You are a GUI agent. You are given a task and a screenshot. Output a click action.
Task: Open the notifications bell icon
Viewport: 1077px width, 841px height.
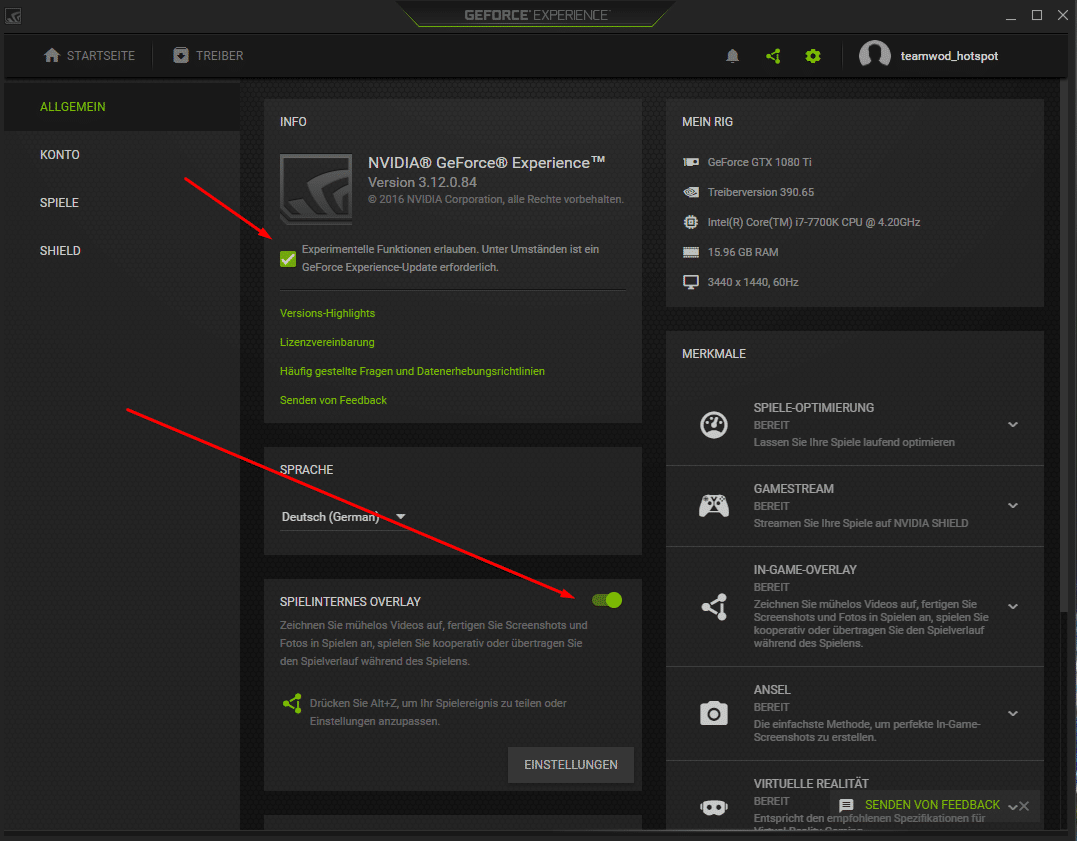(732, 56)
